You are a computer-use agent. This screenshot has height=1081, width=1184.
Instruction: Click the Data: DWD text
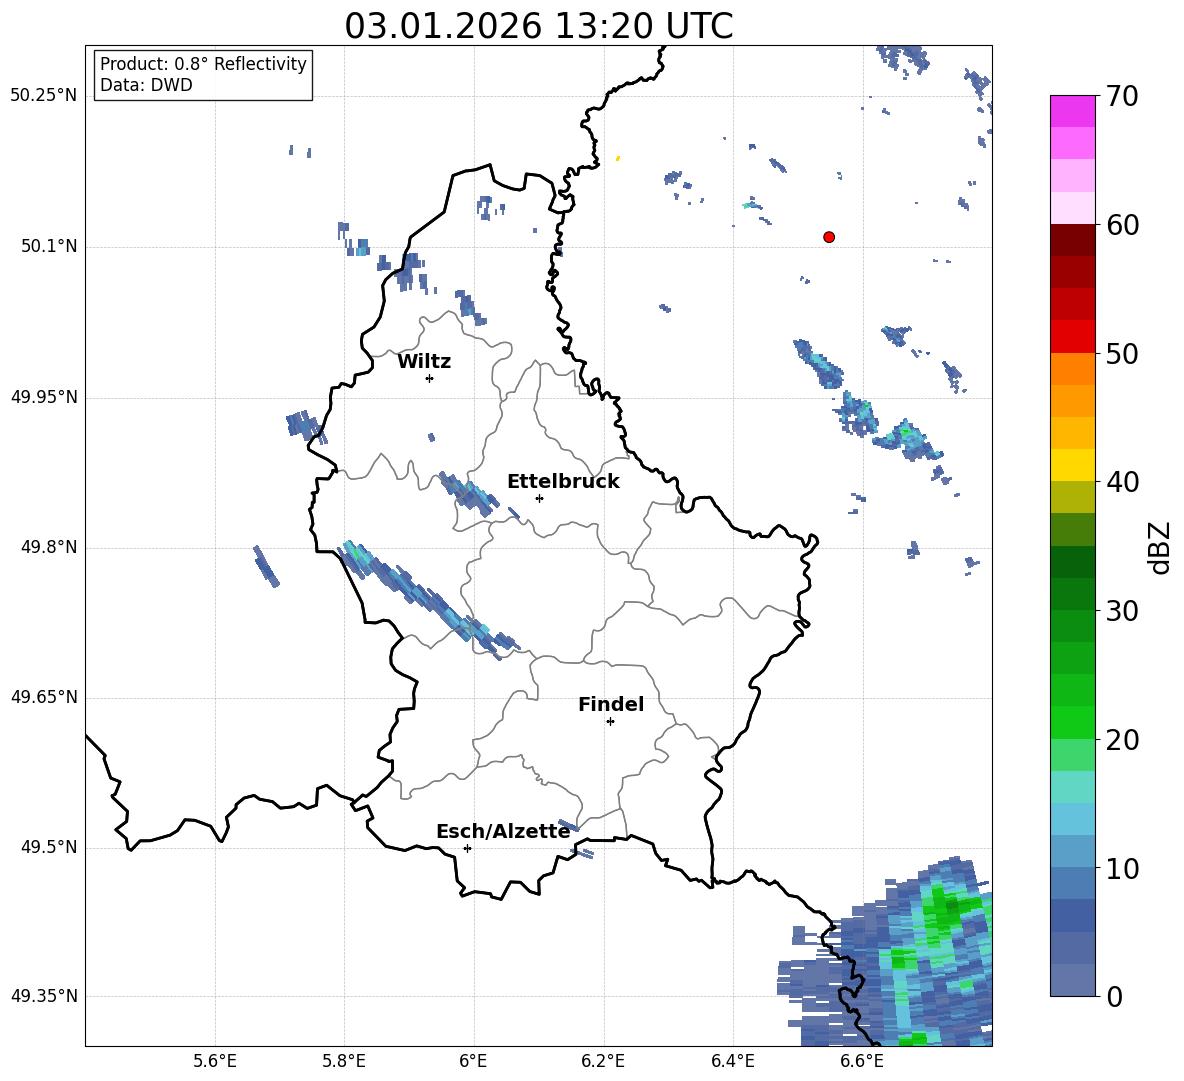[x=146, y=85]
